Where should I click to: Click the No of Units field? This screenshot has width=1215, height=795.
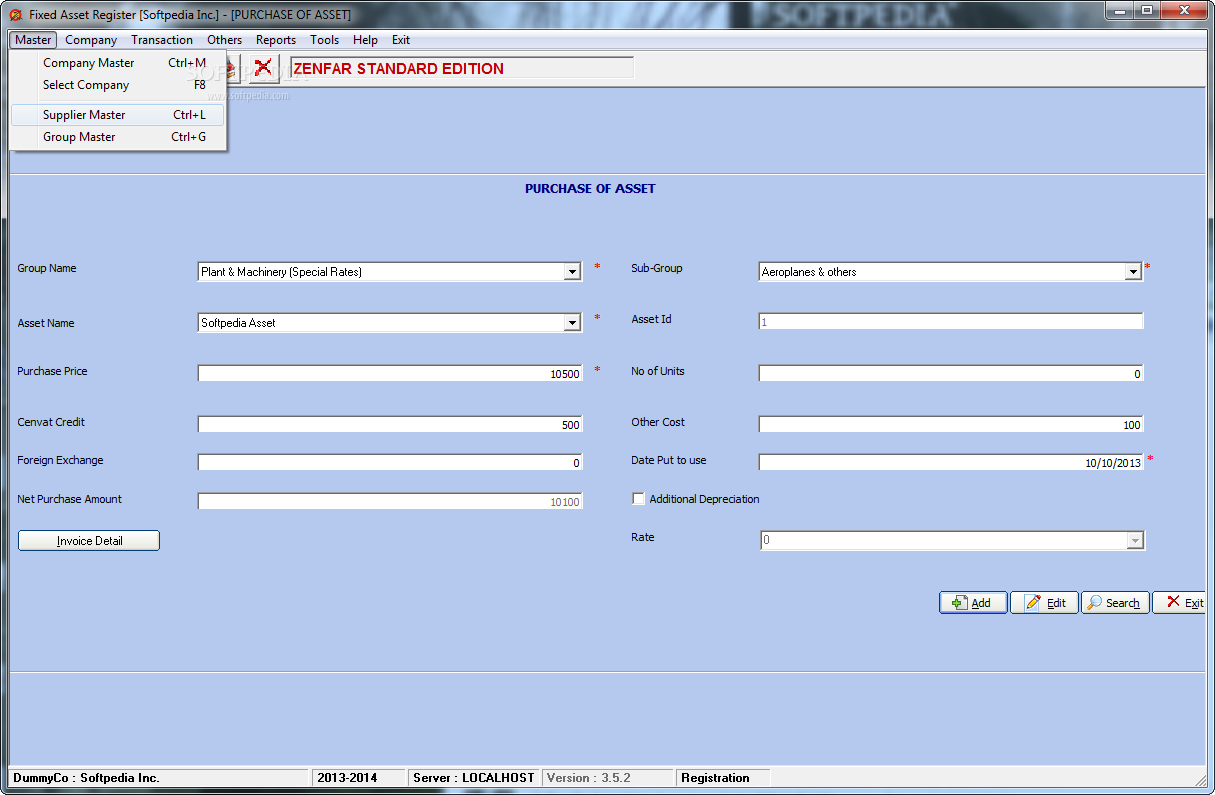[x=951, y=374]
